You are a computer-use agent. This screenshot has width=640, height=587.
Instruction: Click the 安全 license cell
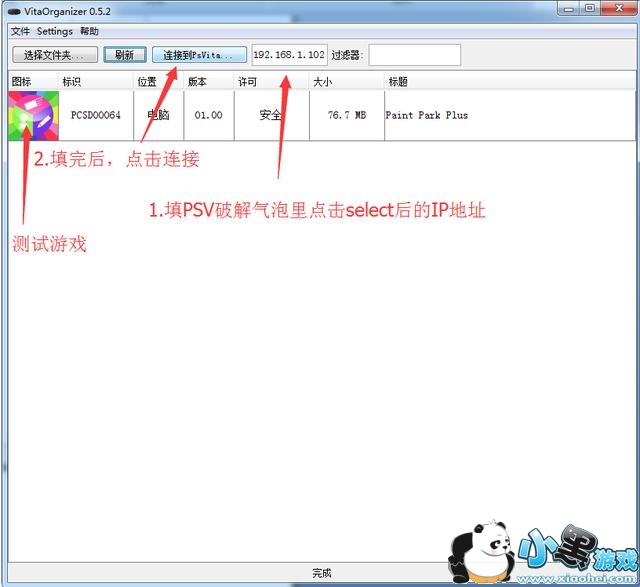click(271, 116)
